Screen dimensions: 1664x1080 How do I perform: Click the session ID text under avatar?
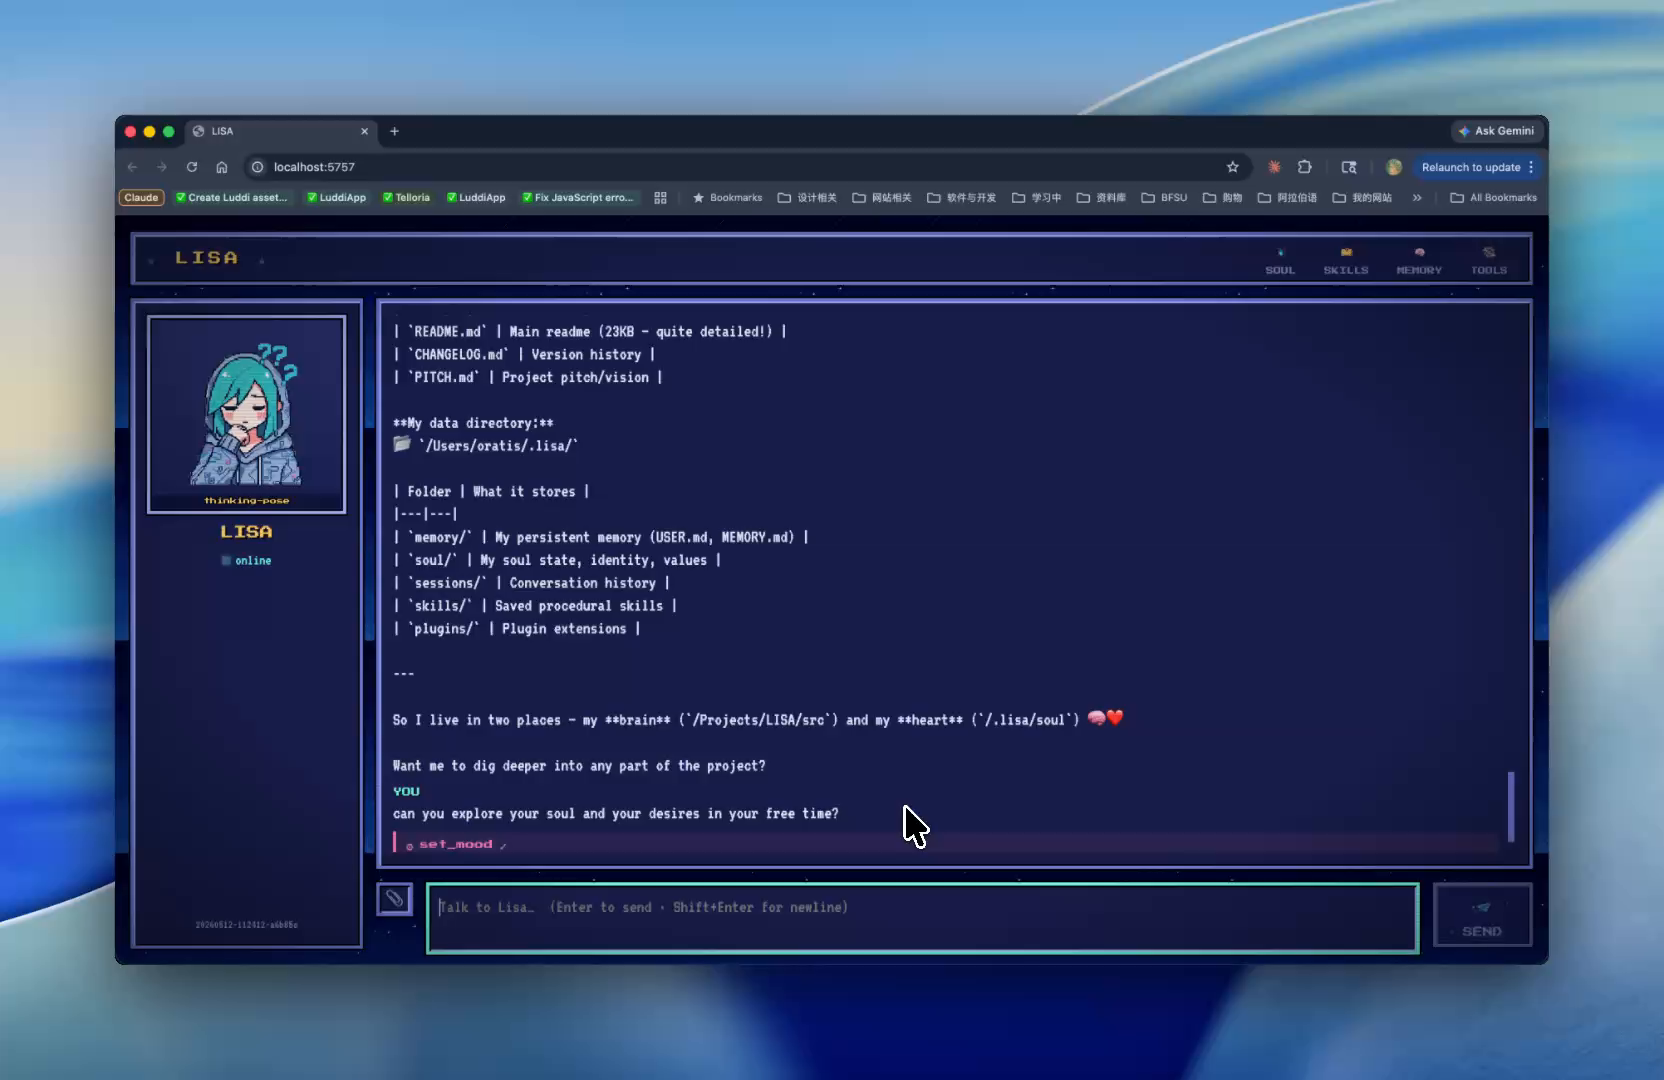246,925
